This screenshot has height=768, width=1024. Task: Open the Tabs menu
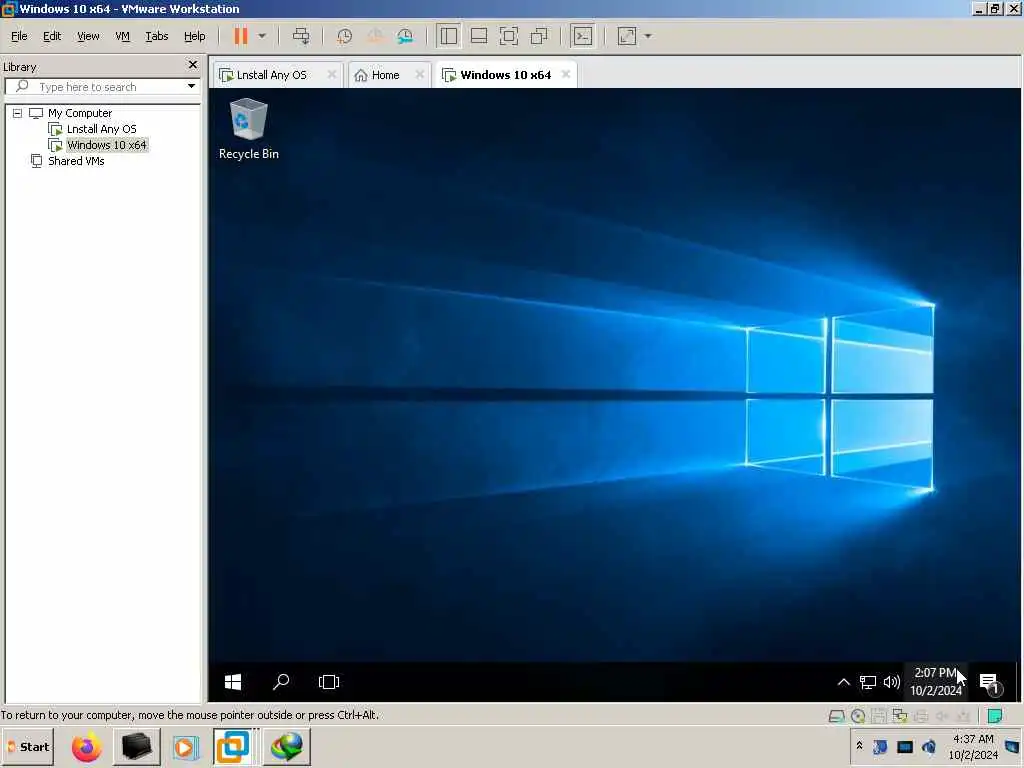point(157,36)
